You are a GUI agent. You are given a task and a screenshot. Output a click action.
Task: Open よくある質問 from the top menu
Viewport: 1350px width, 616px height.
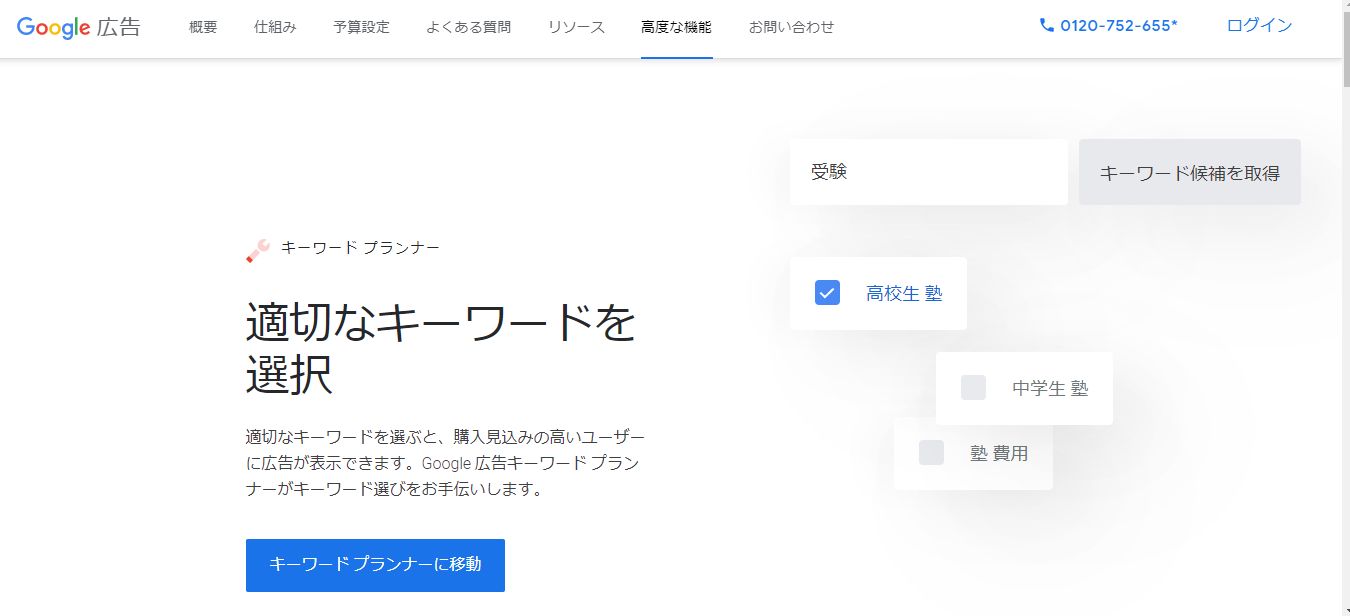pos(468,27)
